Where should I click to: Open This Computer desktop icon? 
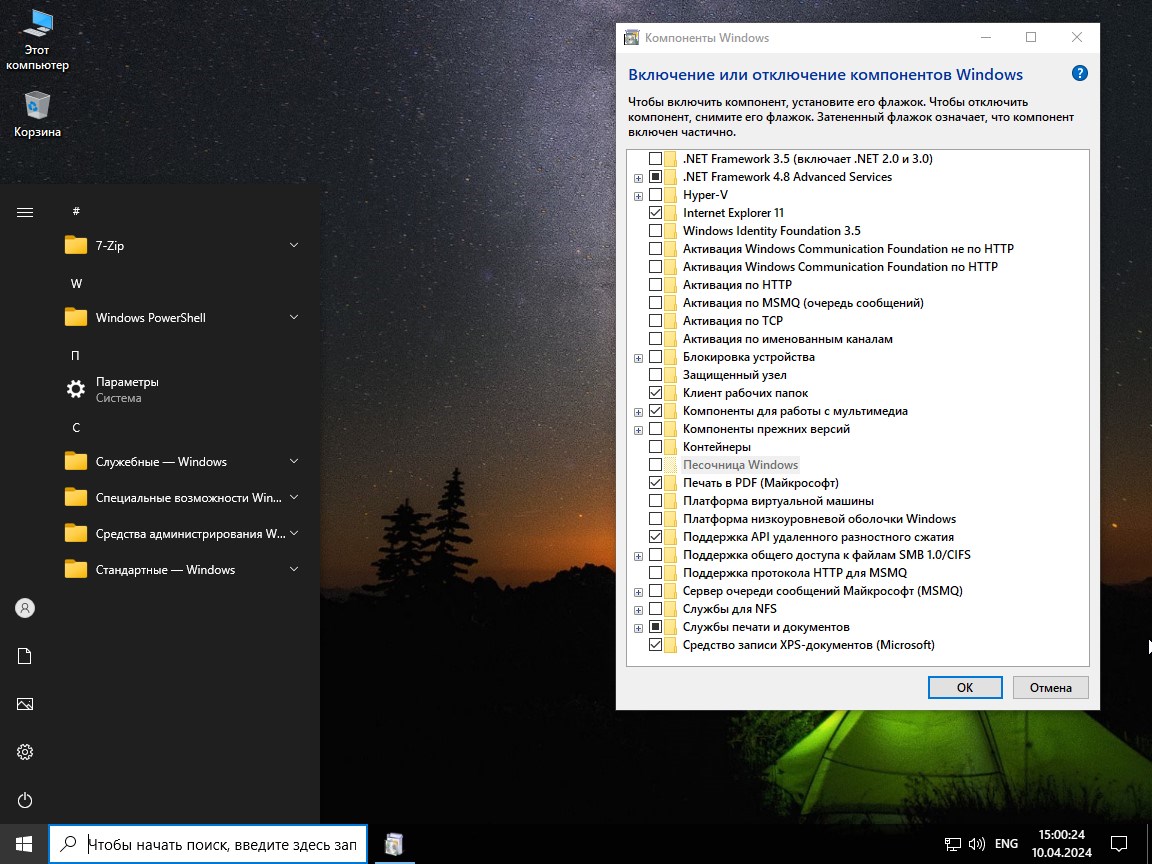pyautogui.click(x=37, y=38)
